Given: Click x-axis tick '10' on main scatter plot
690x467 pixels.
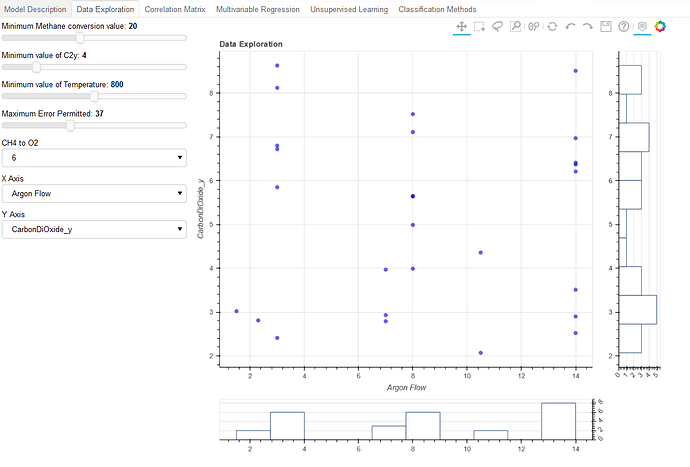Looking at the screenshot, I should (467, 376).
